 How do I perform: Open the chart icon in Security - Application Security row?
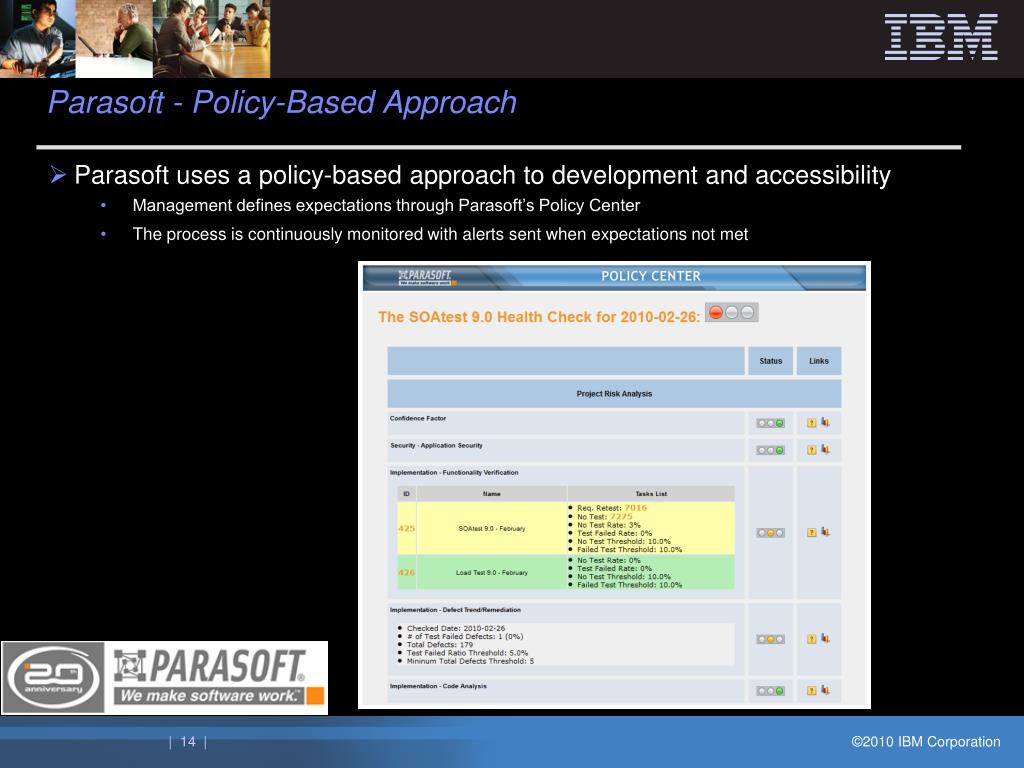825,449
